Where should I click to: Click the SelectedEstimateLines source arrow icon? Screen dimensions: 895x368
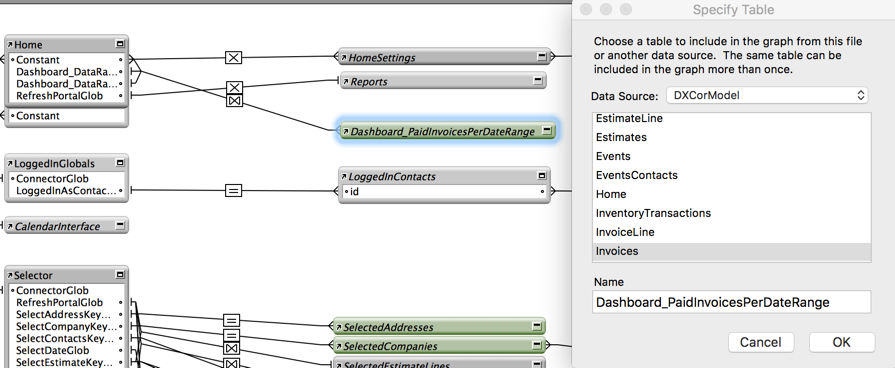pyautogui.click(x=338, y=365)
